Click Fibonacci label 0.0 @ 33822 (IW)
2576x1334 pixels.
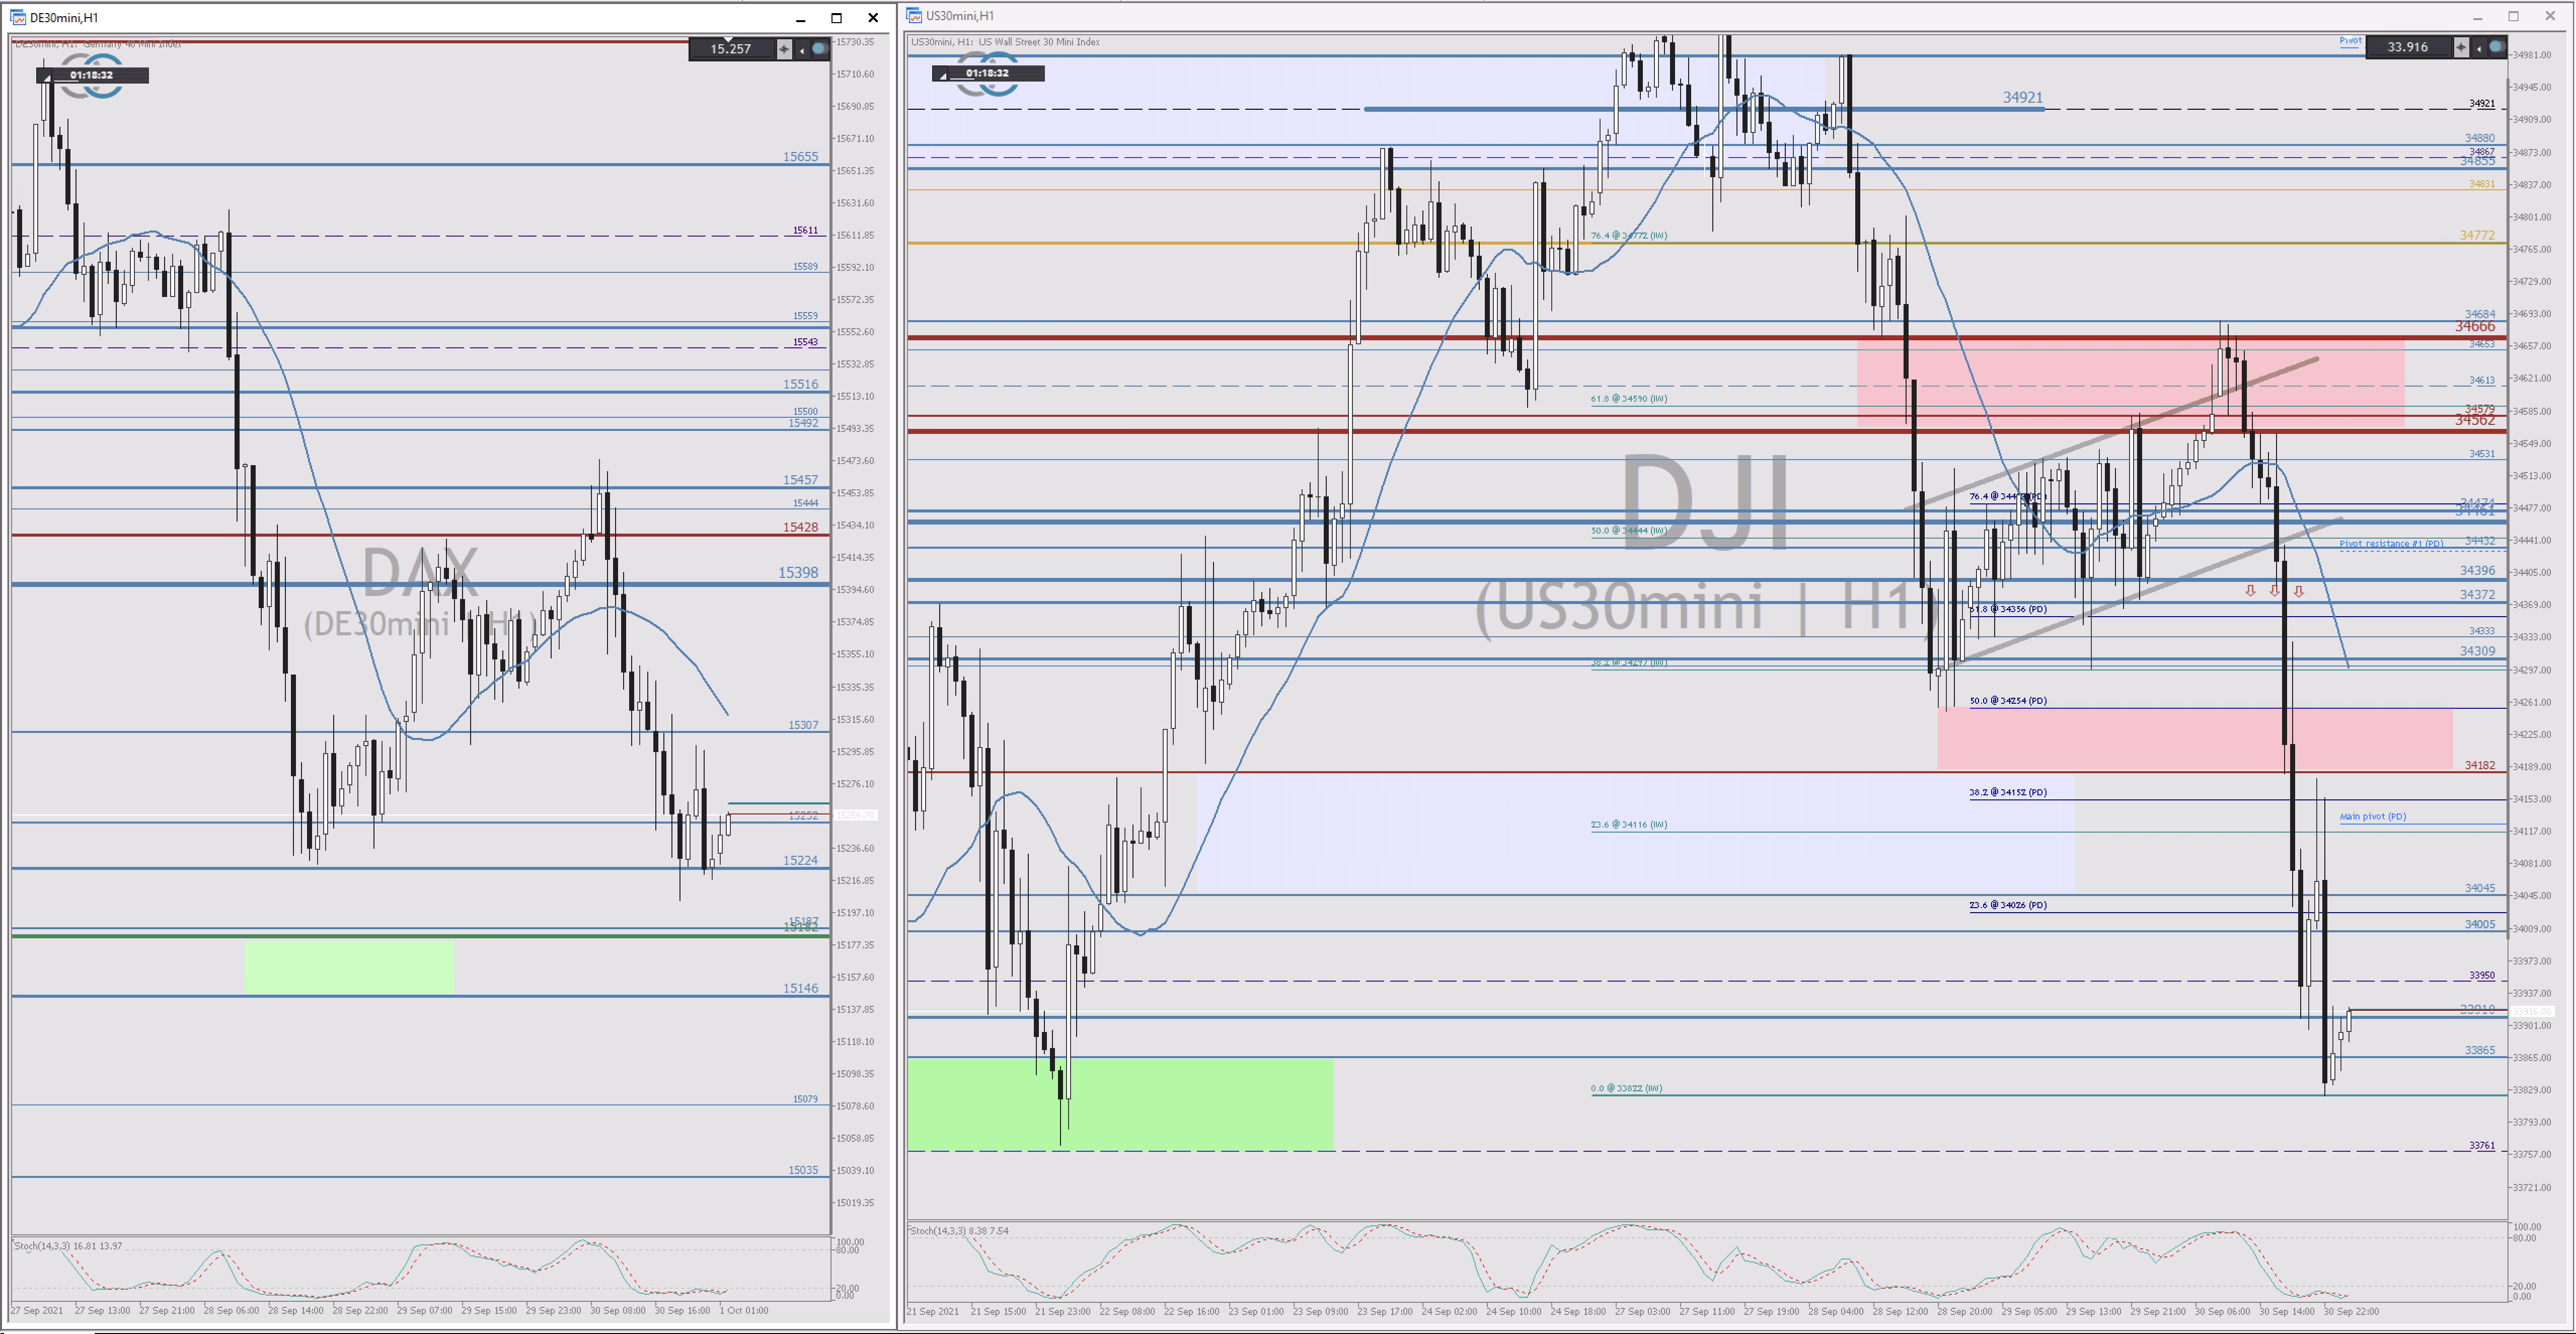click(x=1627, y=1088)
